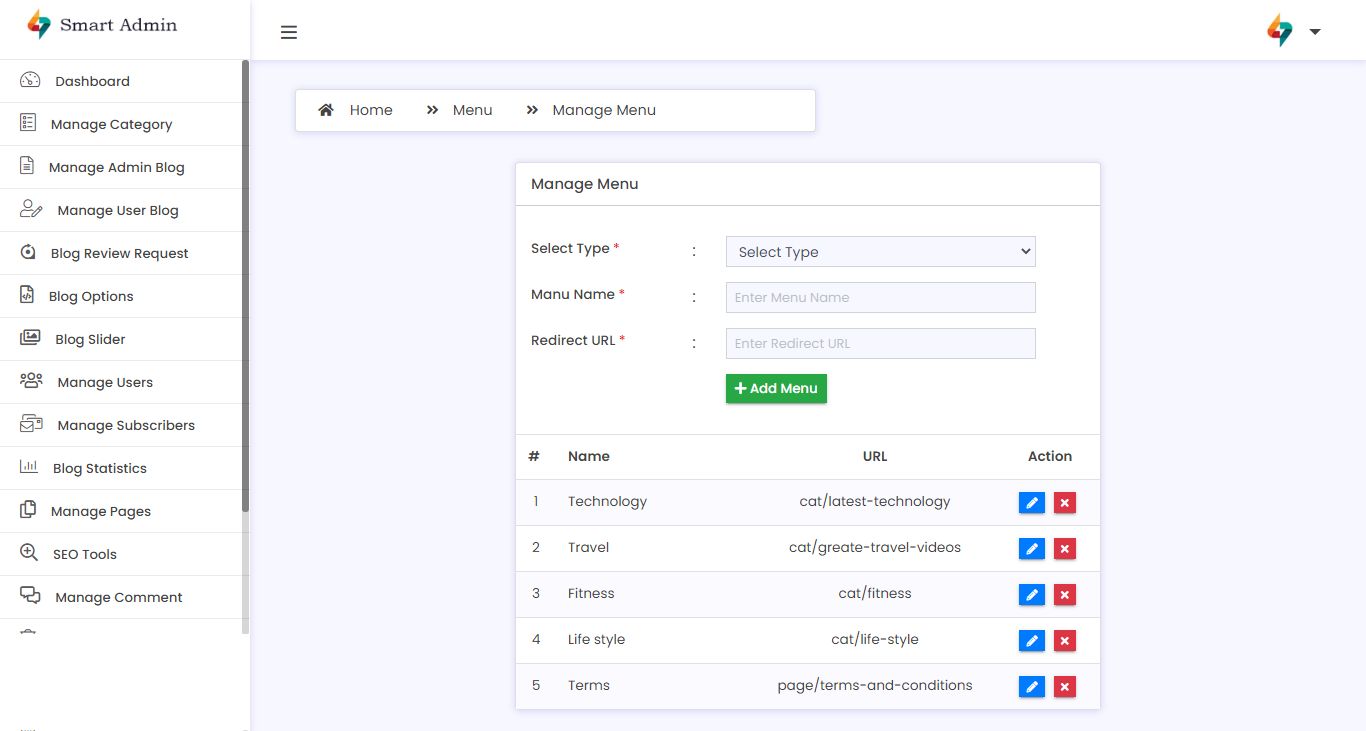Click the Blog Slider image icon
This screenshot has height=731, width=1366.
point(30,338)
